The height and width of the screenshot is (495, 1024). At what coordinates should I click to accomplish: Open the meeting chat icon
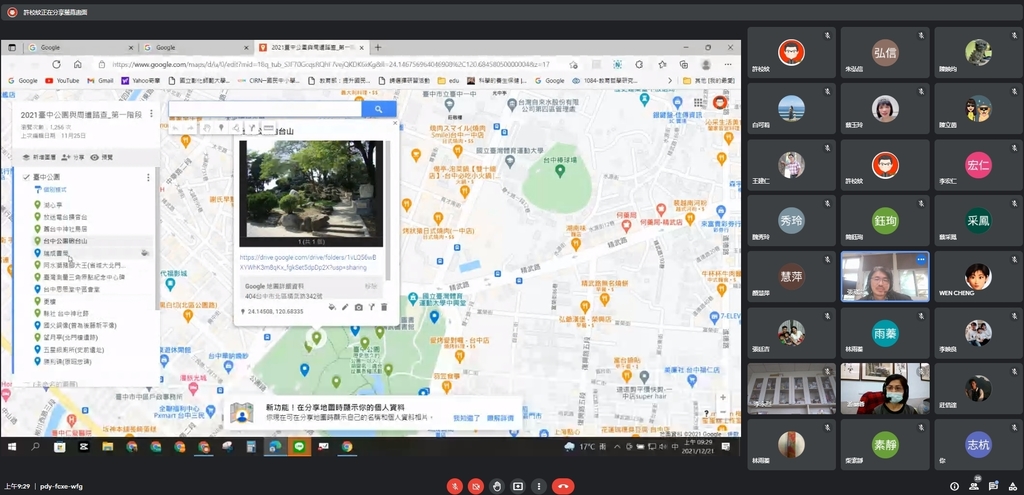pos(993,486)
